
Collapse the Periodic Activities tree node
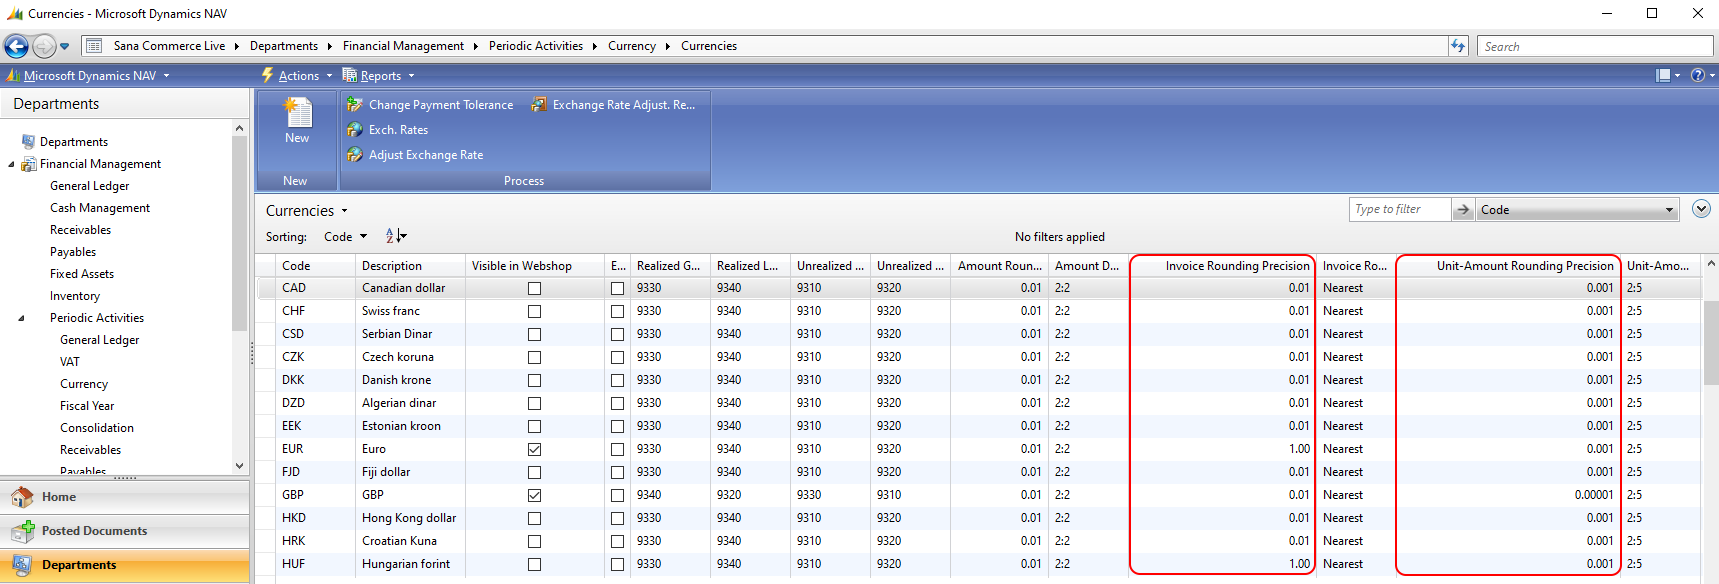coord(21,318)
